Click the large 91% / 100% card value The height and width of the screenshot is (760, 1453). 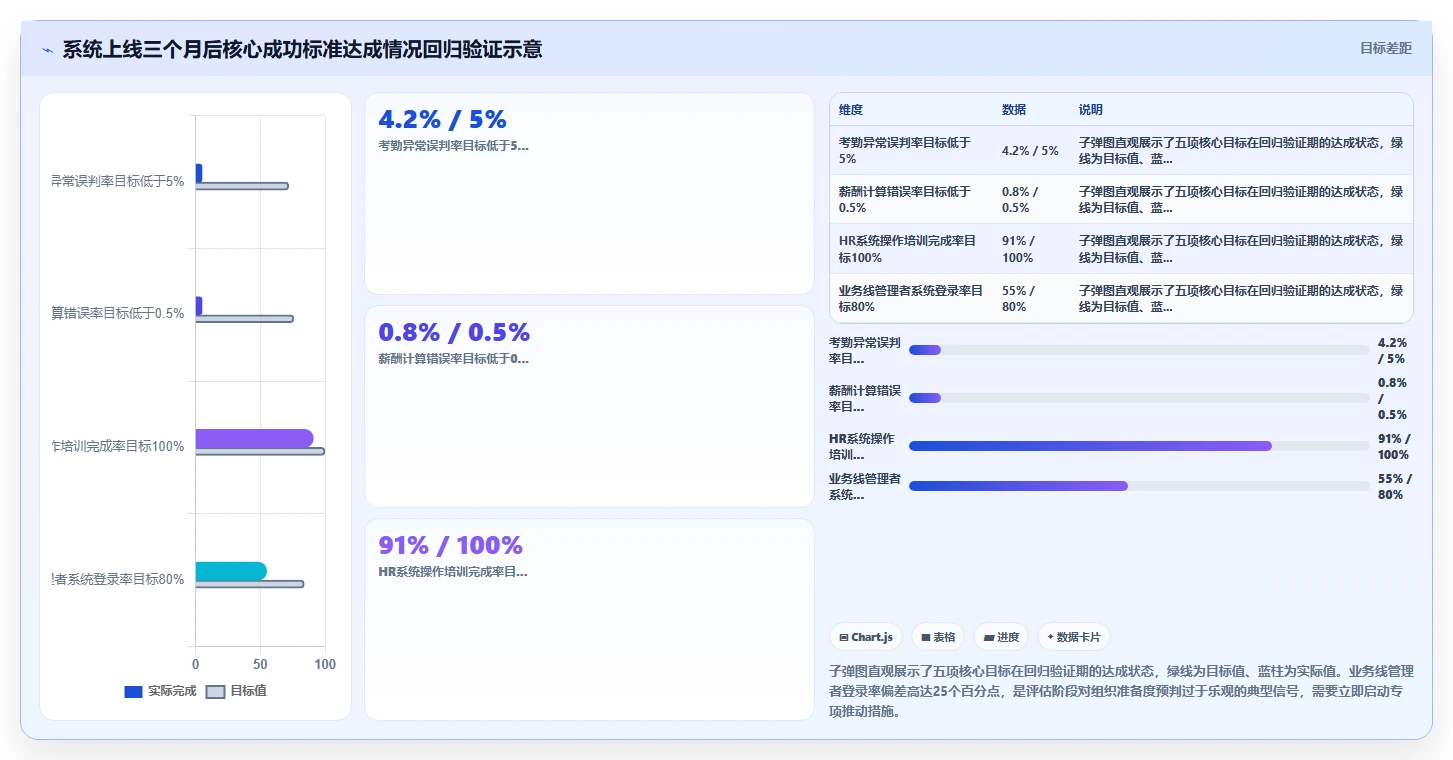click(x=450, y=545)
